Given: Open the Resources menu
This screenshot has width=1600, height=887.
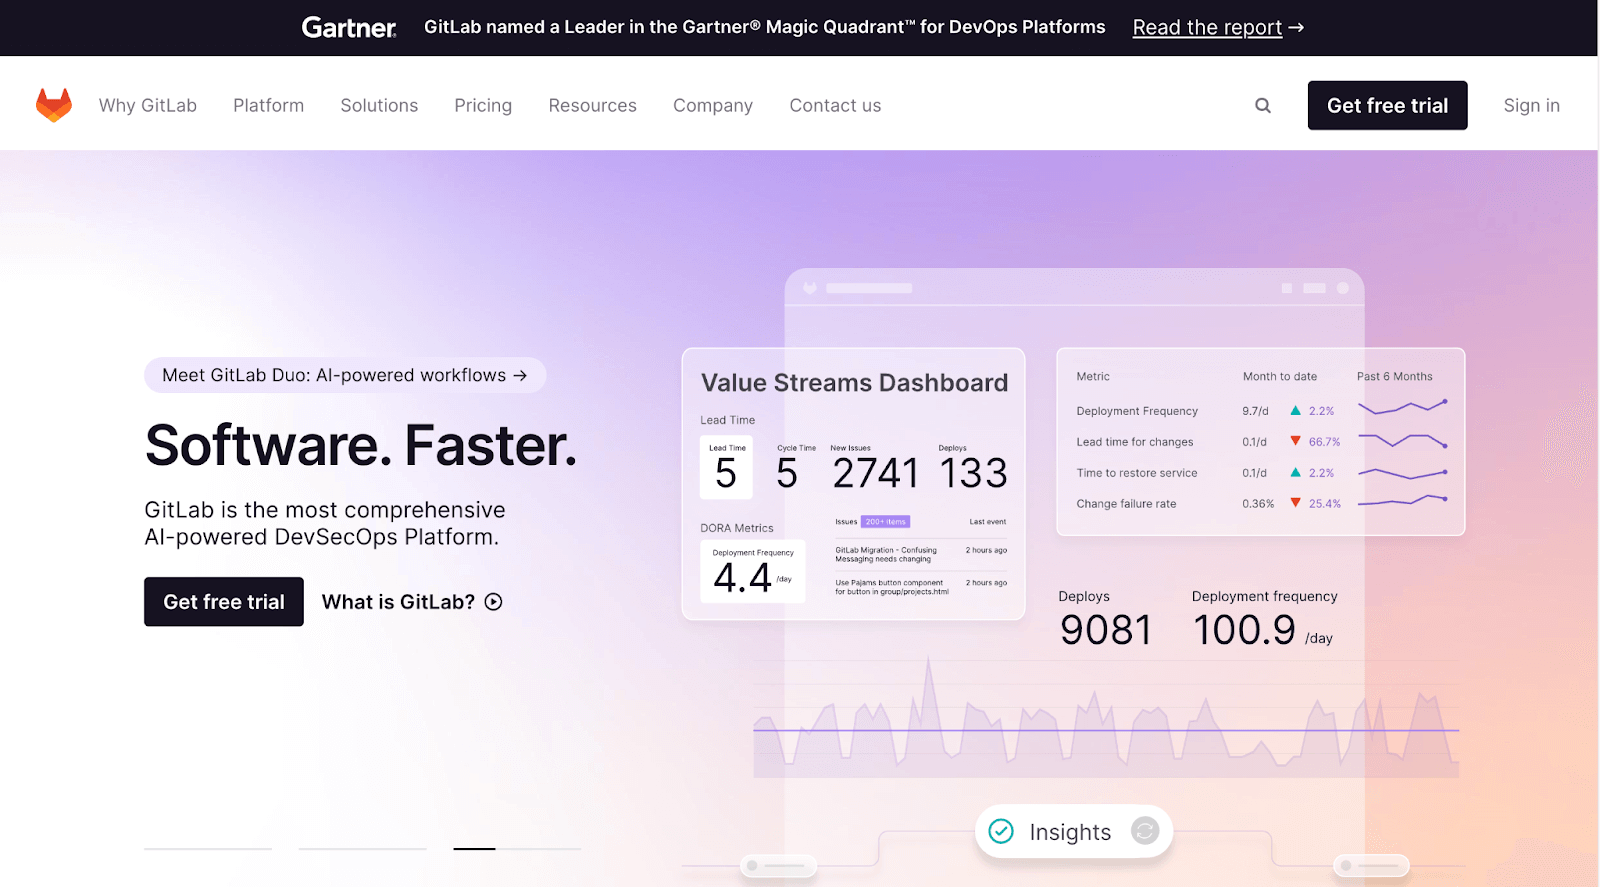Looking at the screenshot, I should tap(592, 105).
